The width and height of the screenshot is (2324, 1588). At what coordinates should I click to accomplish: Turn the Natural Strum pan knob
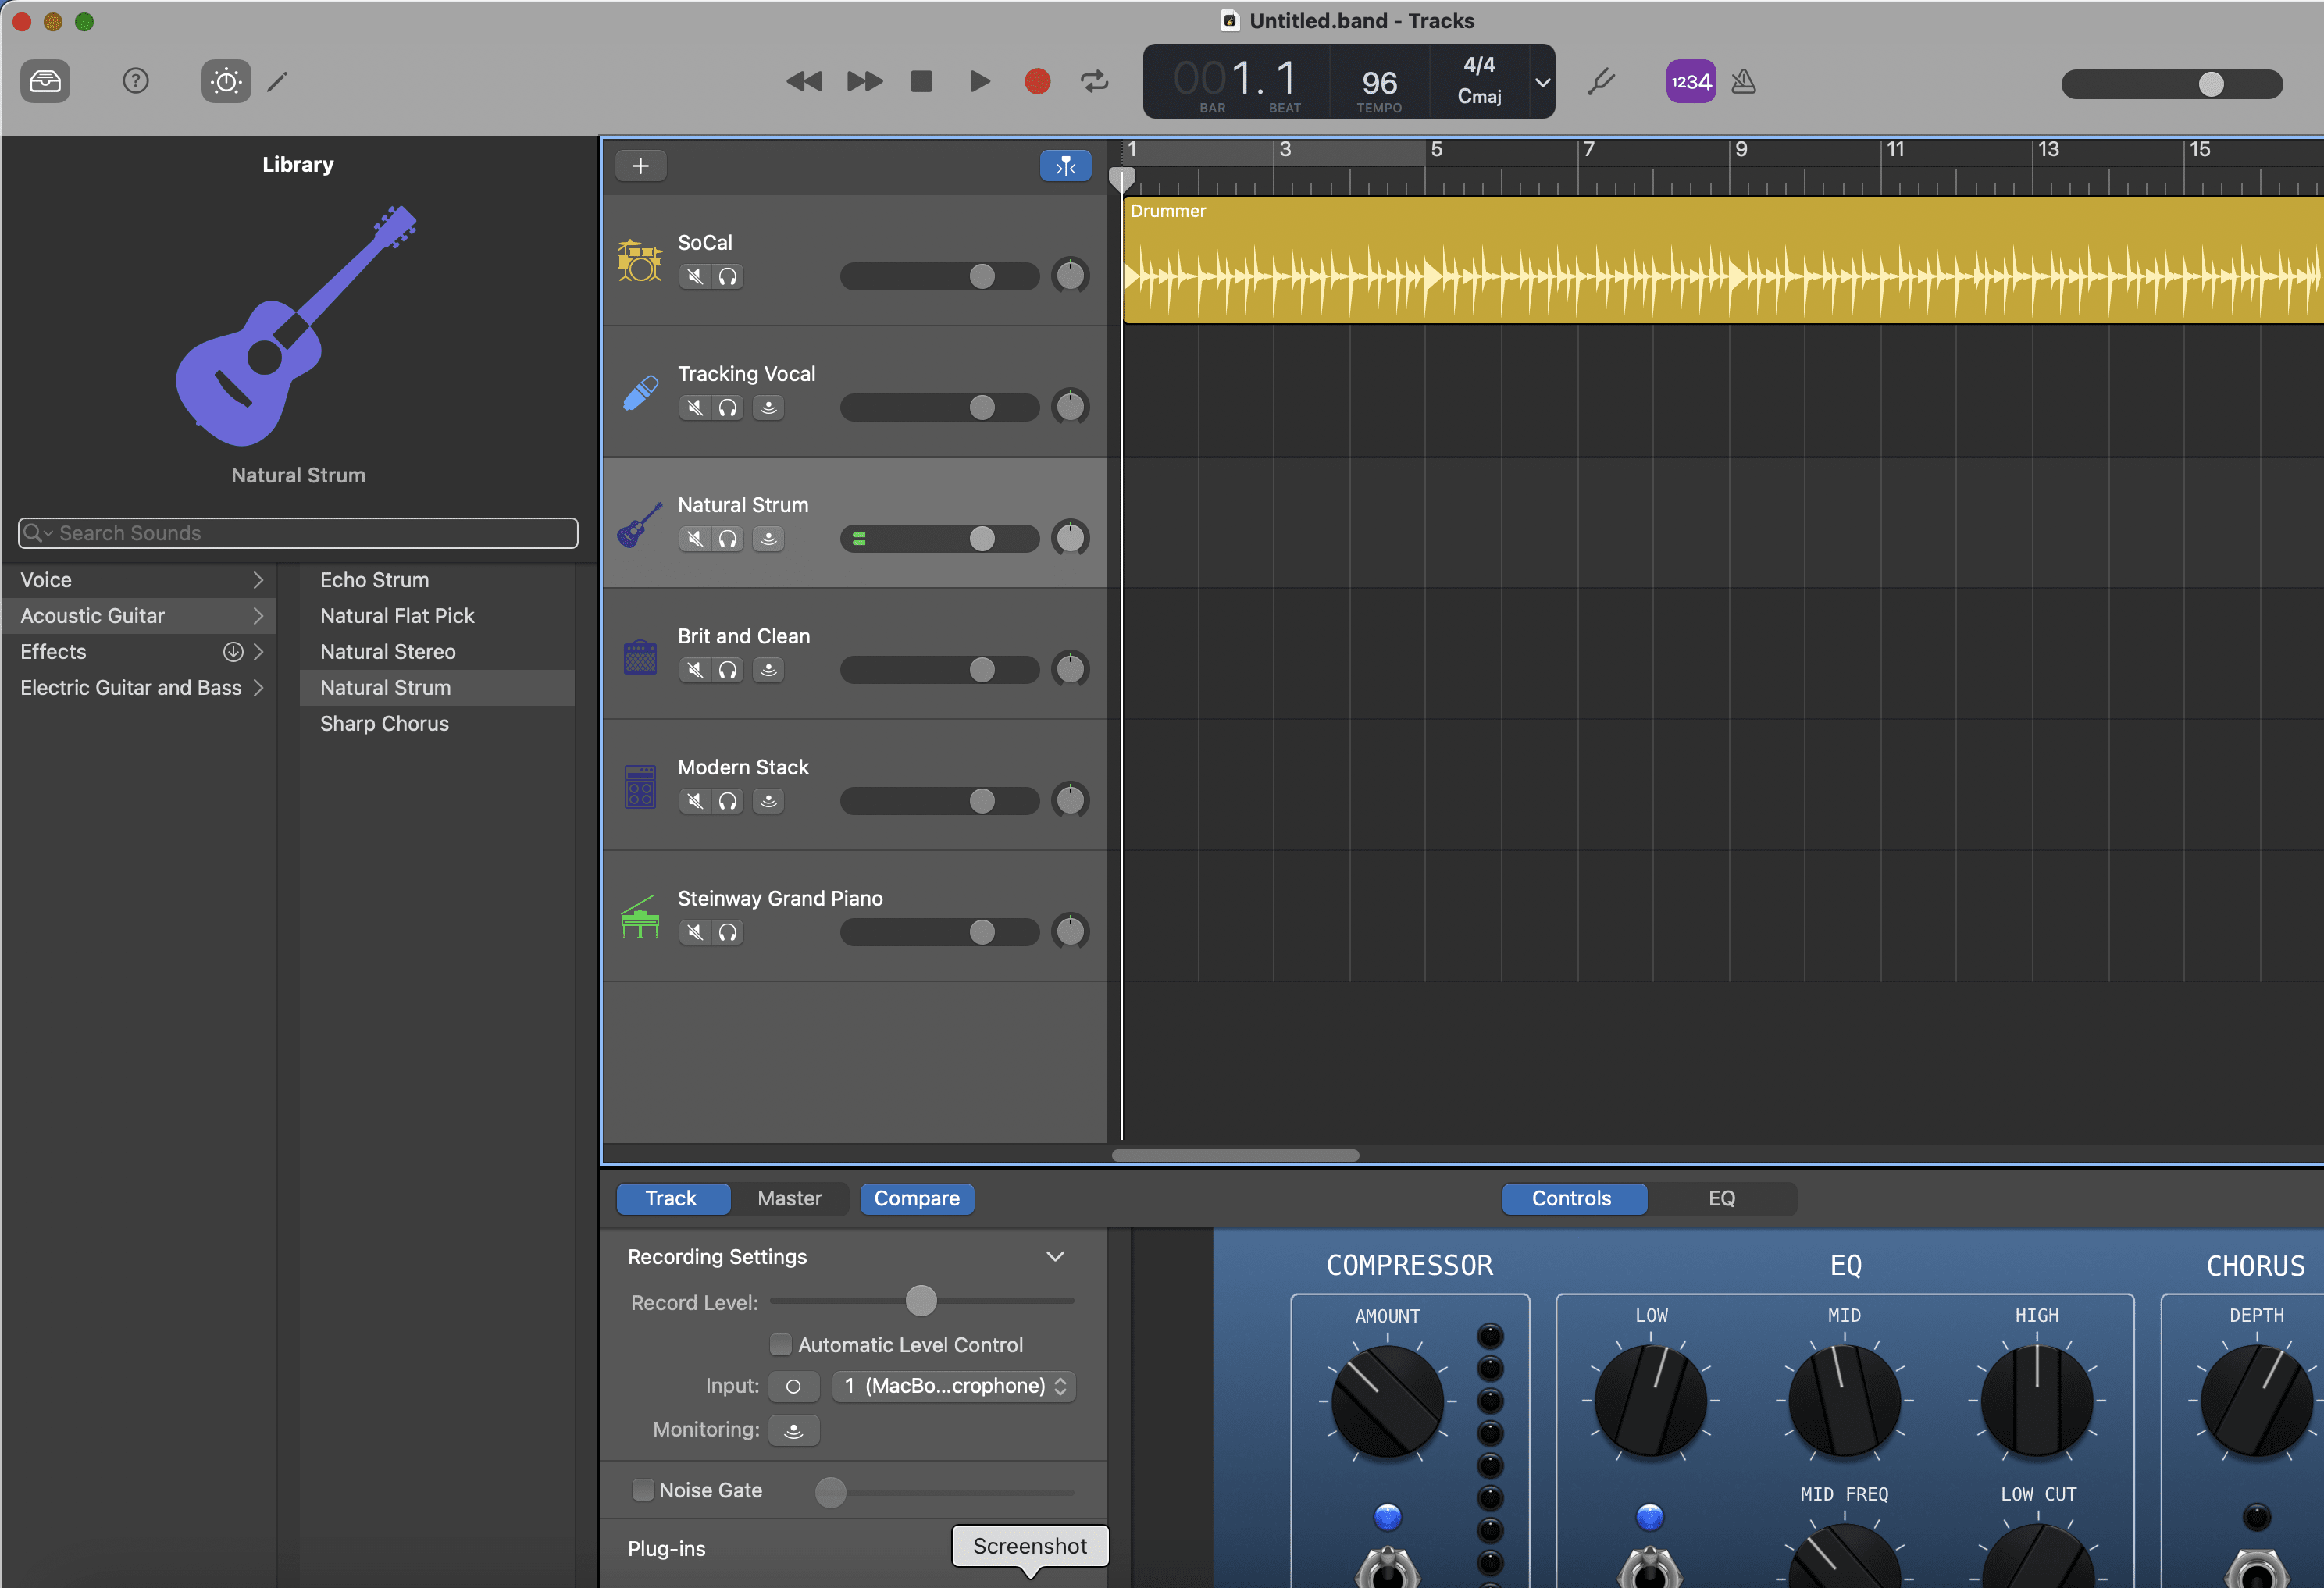point(1070,538)
